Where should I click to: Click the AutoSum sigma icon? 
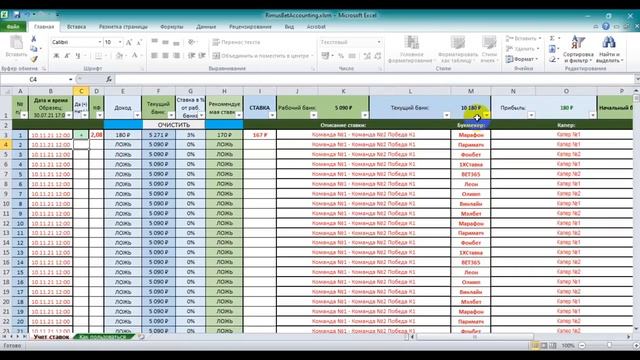[552, 38]
